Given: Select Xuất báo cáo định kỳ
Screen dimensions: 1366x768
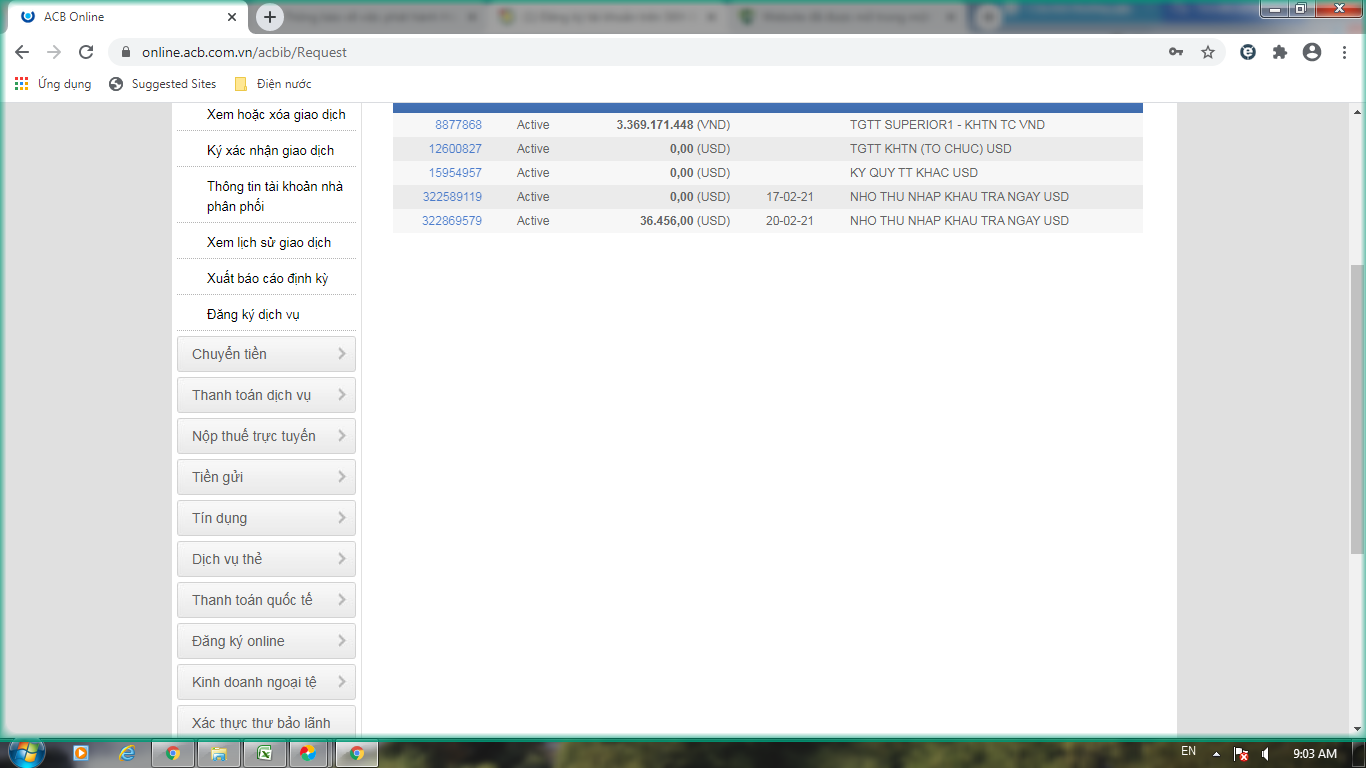Looking at the screenshot, I should pyautogui.click(x=267, y=278).
